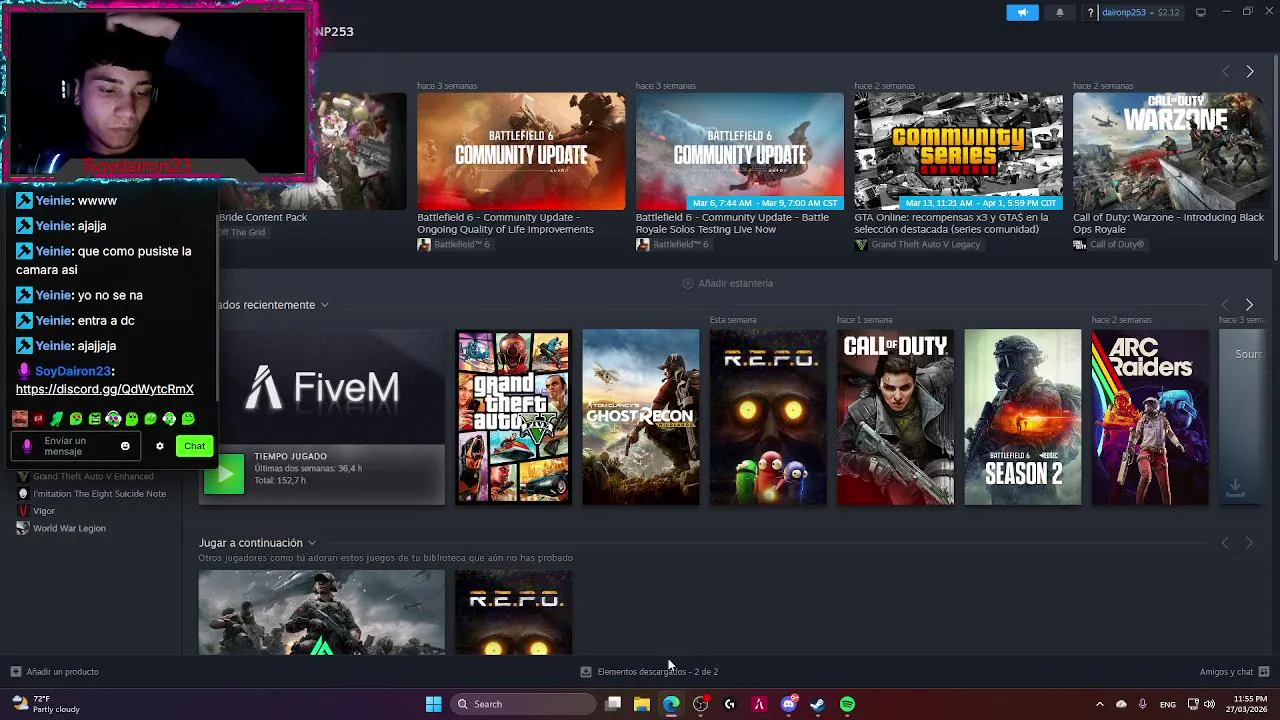
Task: Show next news items with top arrow
Action: [1249, 71]
